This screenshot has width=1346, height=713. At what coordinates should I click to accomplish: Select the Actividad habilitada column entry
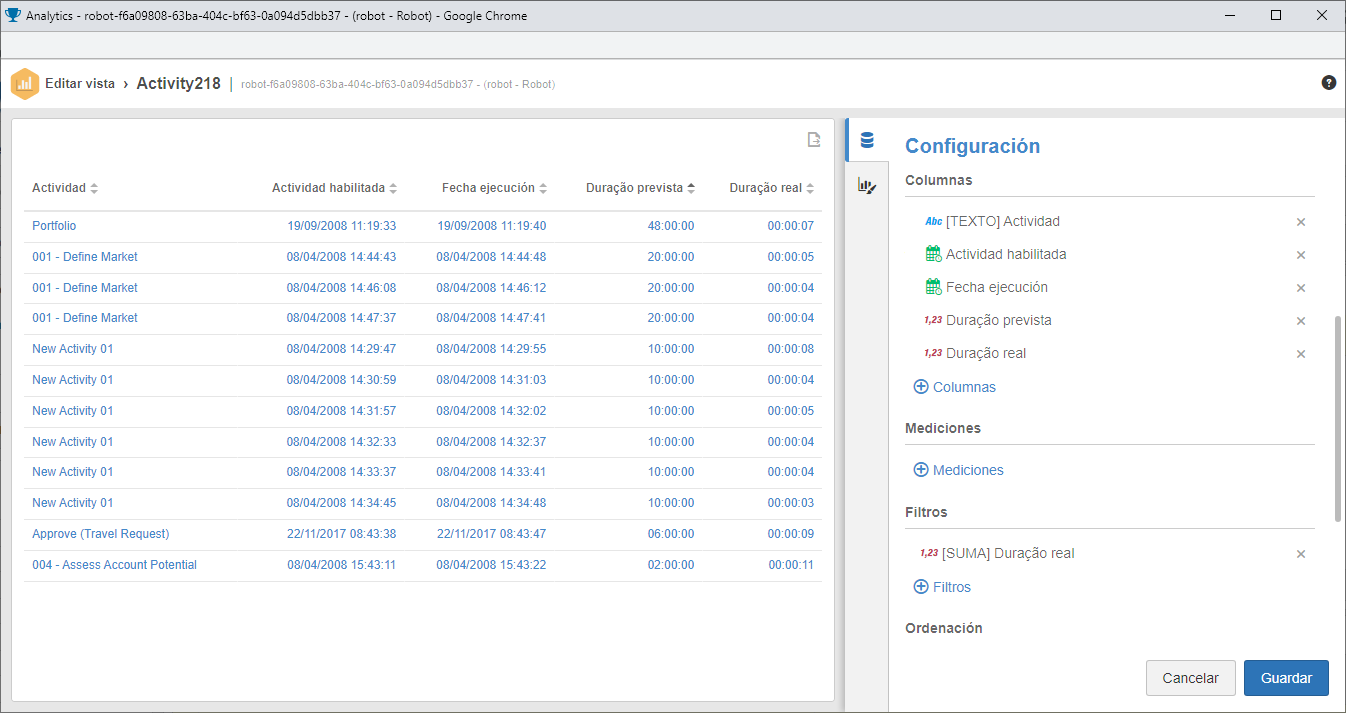(x=1006, y=254)
